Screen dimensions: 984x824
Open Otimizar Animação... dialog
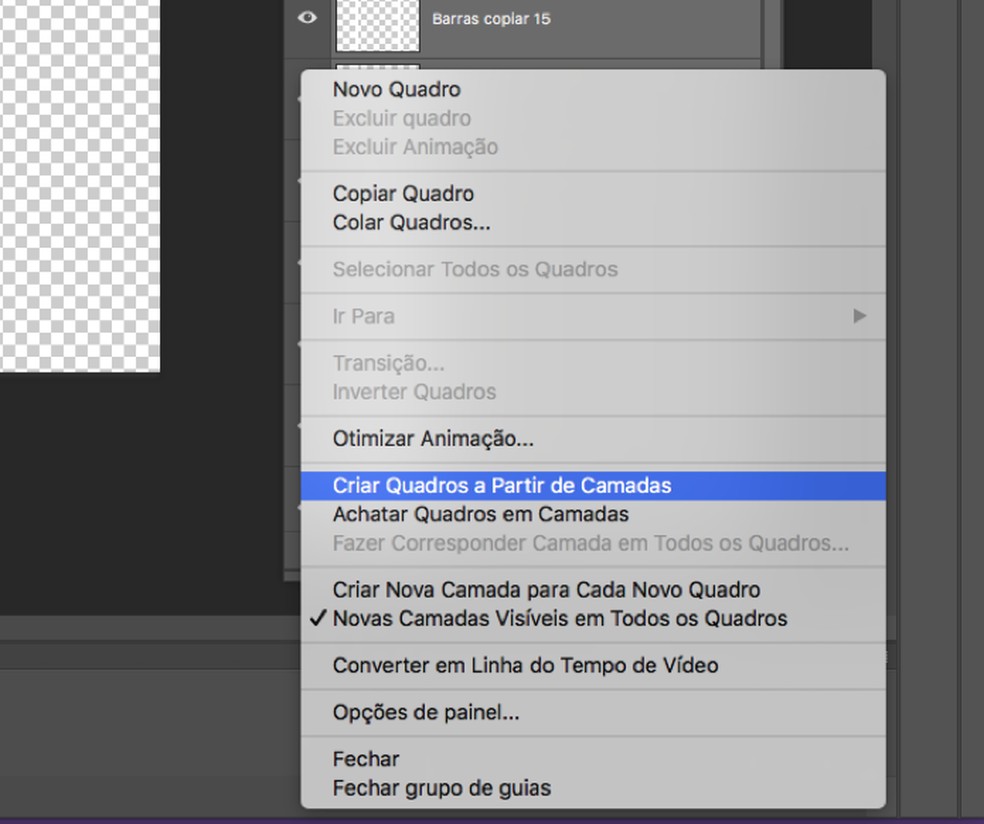pos(593,438)
